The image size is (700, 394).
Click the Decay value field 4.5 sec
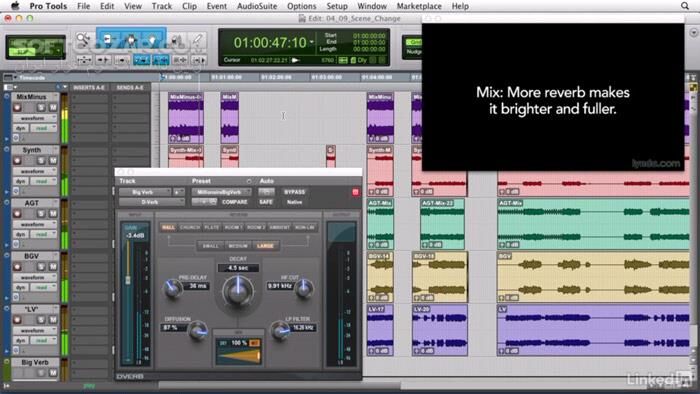(238, 268)
